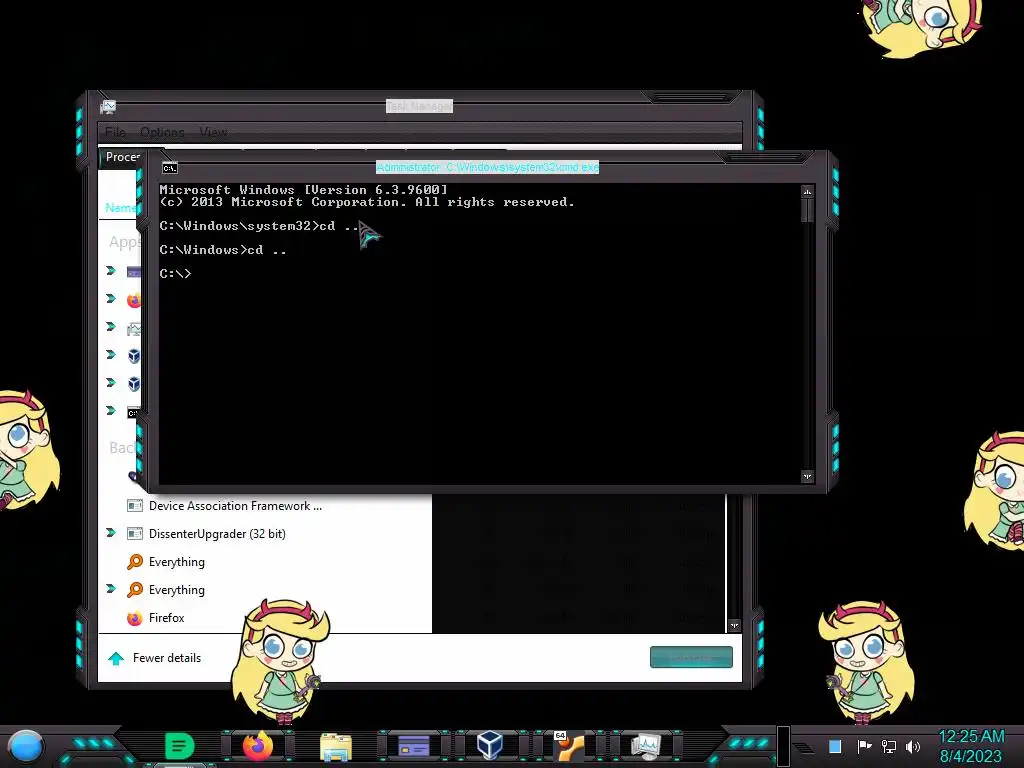Select the cmd icon in Apps list
This screenshot has height=768, width=1024.
point(133,413)
